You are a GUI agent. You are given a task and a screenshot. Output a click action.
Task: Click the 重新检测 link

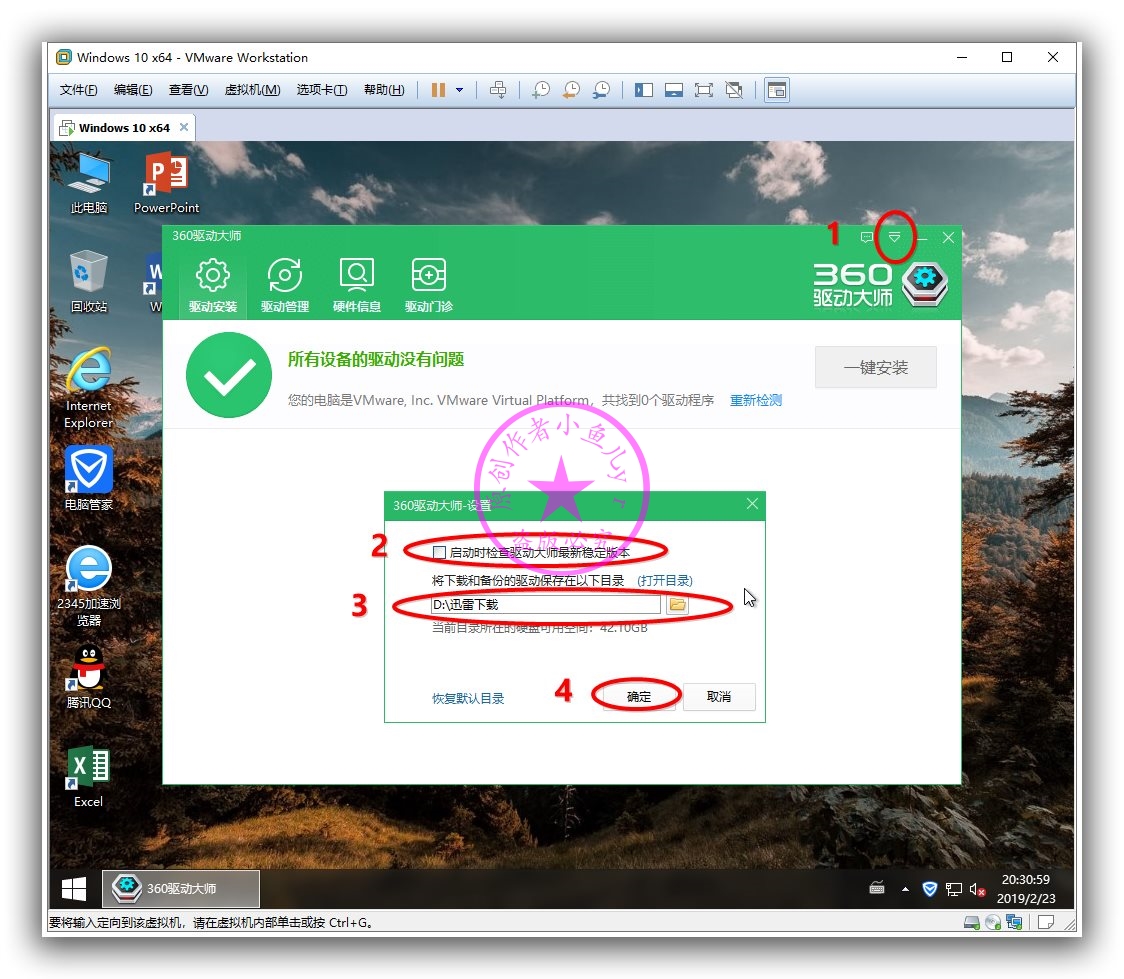point(756,400)
